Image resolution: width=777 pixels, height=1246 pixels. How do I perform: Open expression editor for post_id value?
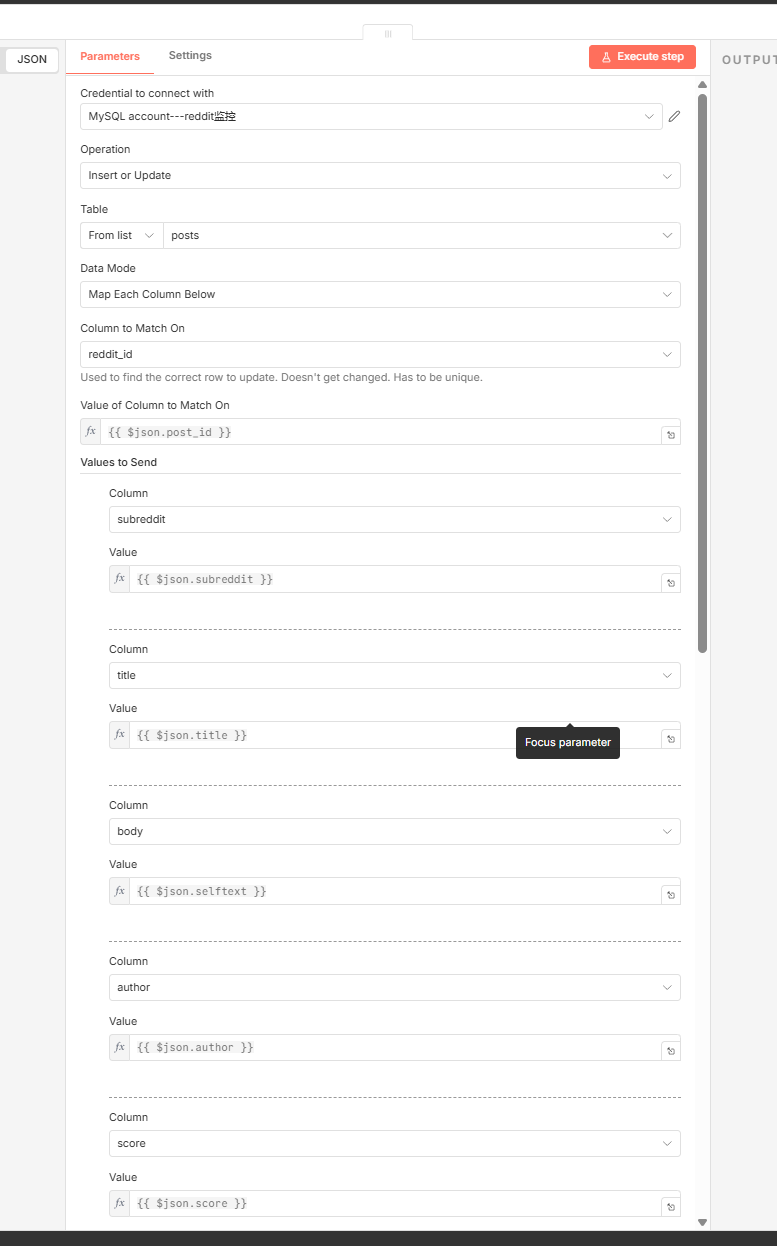[x=671, y=435]
